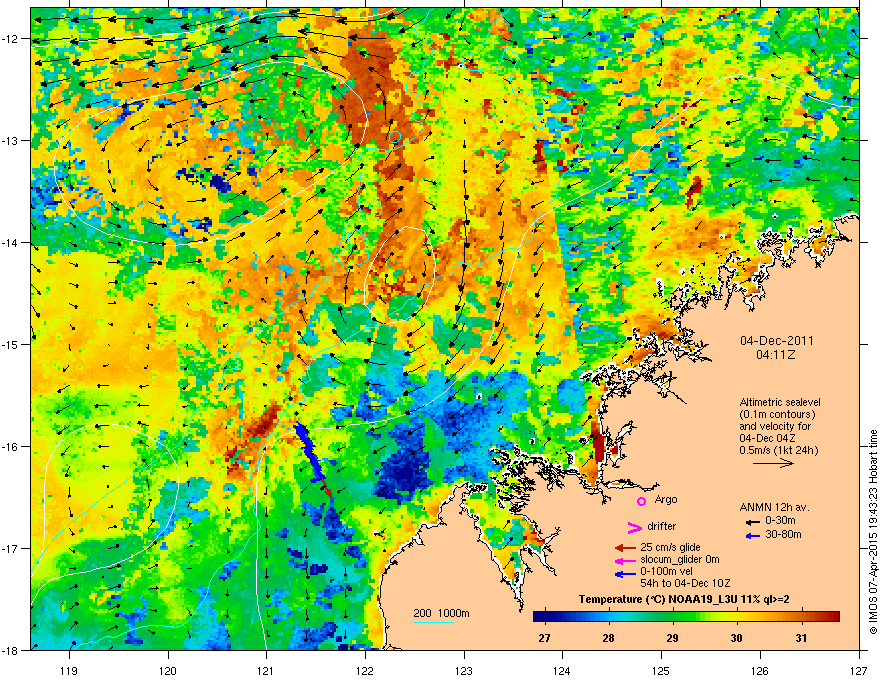The width and height of the screenshot is (880, 680).
Task: Click the '54h to 04-Dec 10Z' text
Action: (x=685, y=583)
